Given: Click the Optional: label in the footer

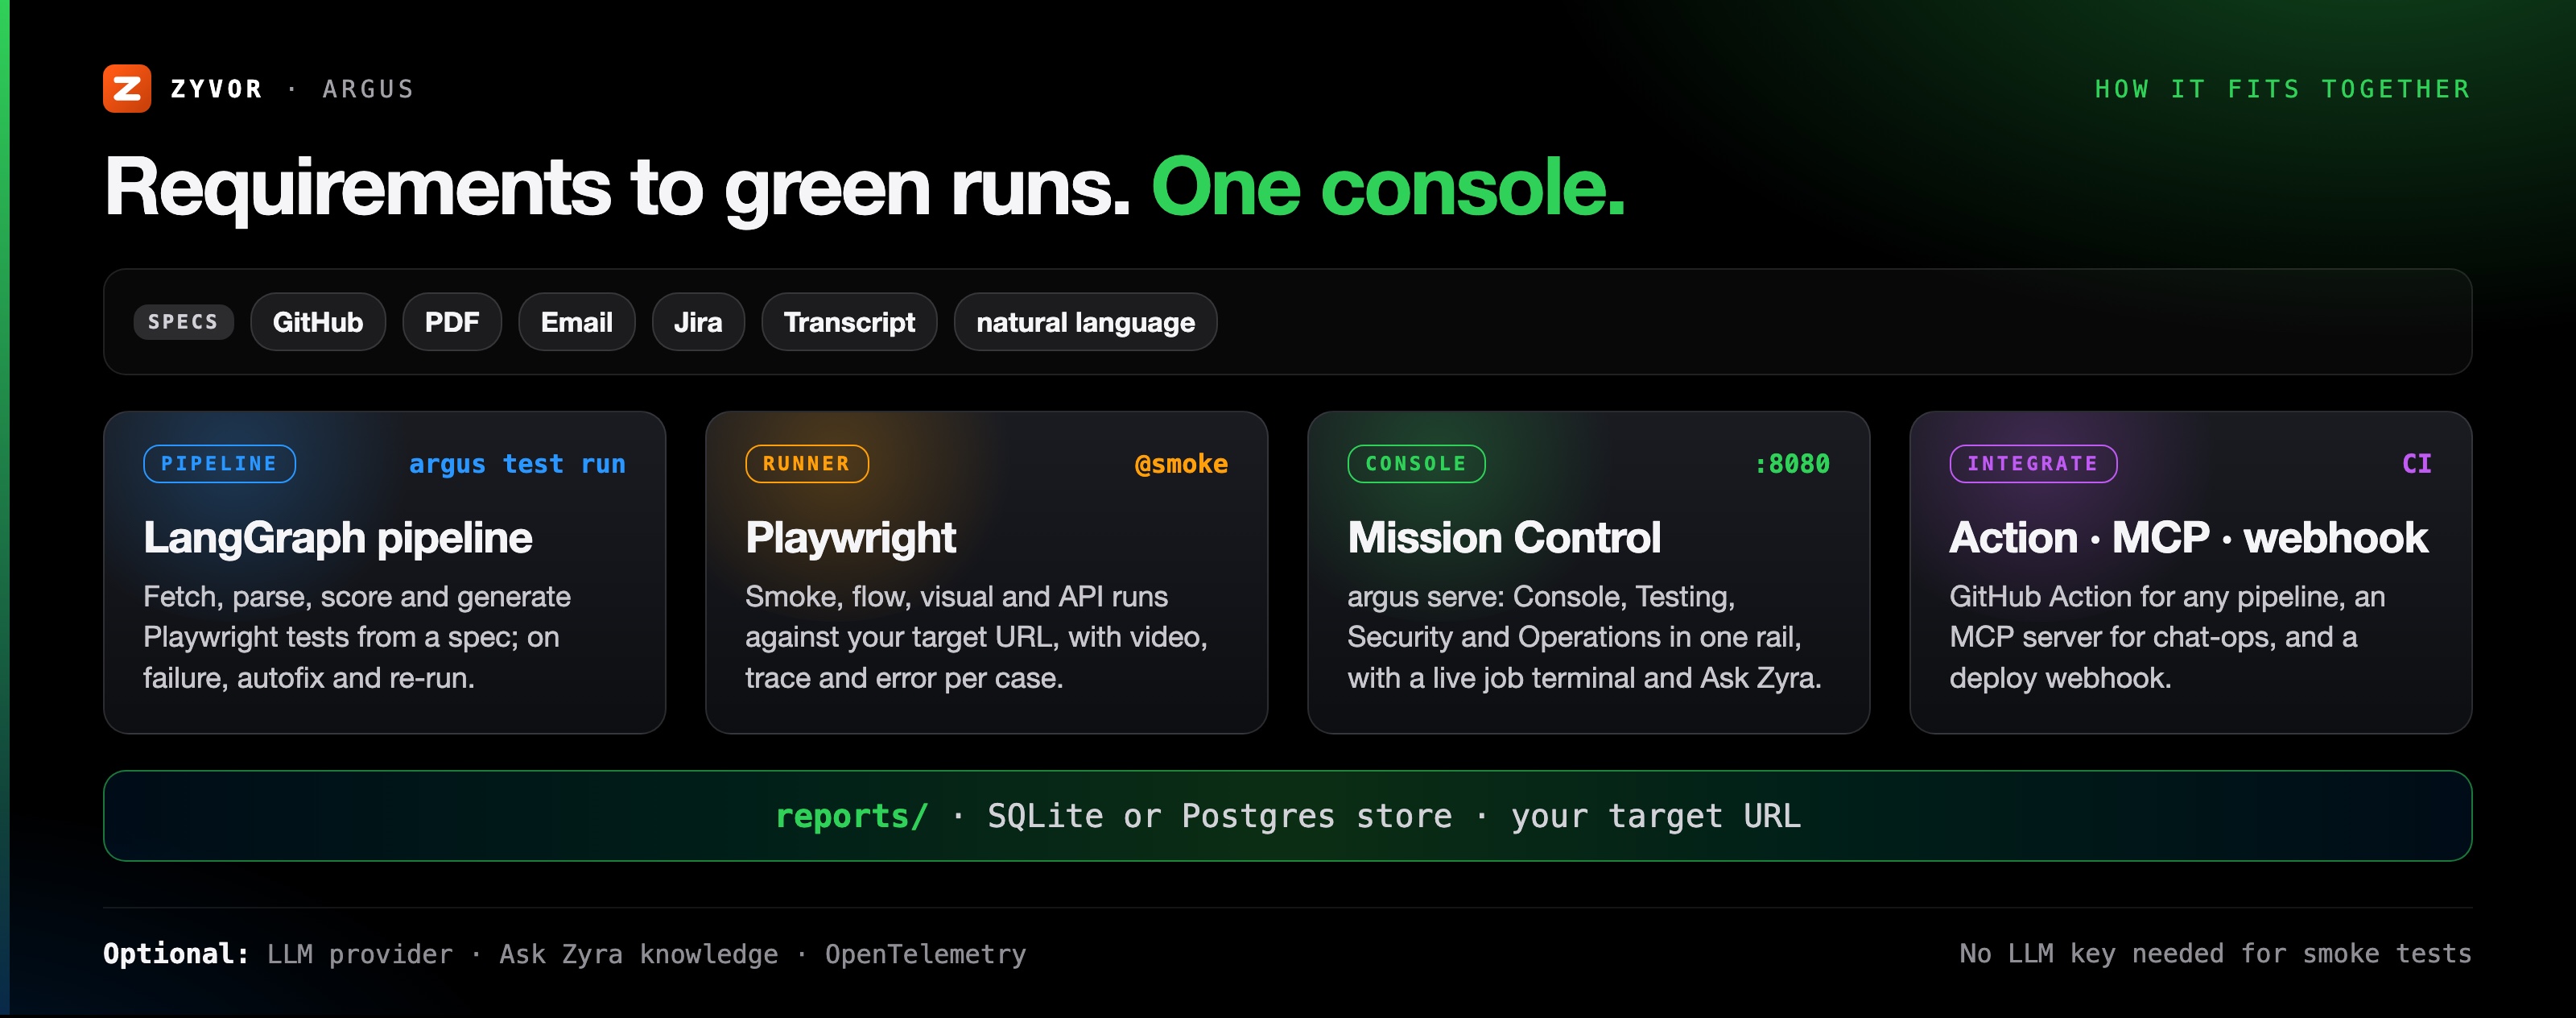Looking at the screenshot, I should 176,954.
